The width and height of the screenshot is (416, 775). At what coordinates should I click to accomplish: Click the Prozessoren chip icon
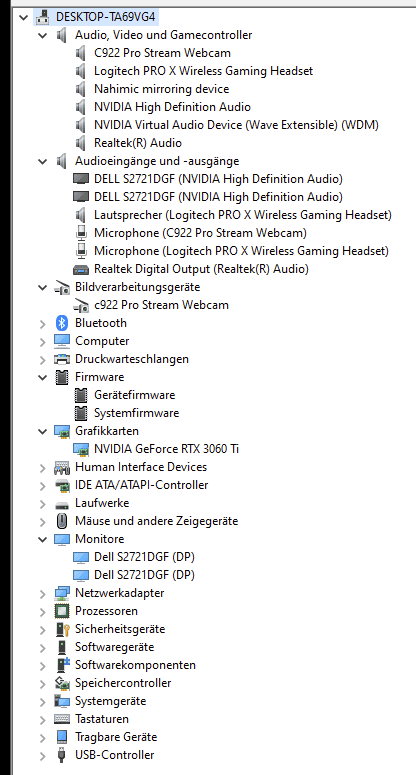point(62,611)
